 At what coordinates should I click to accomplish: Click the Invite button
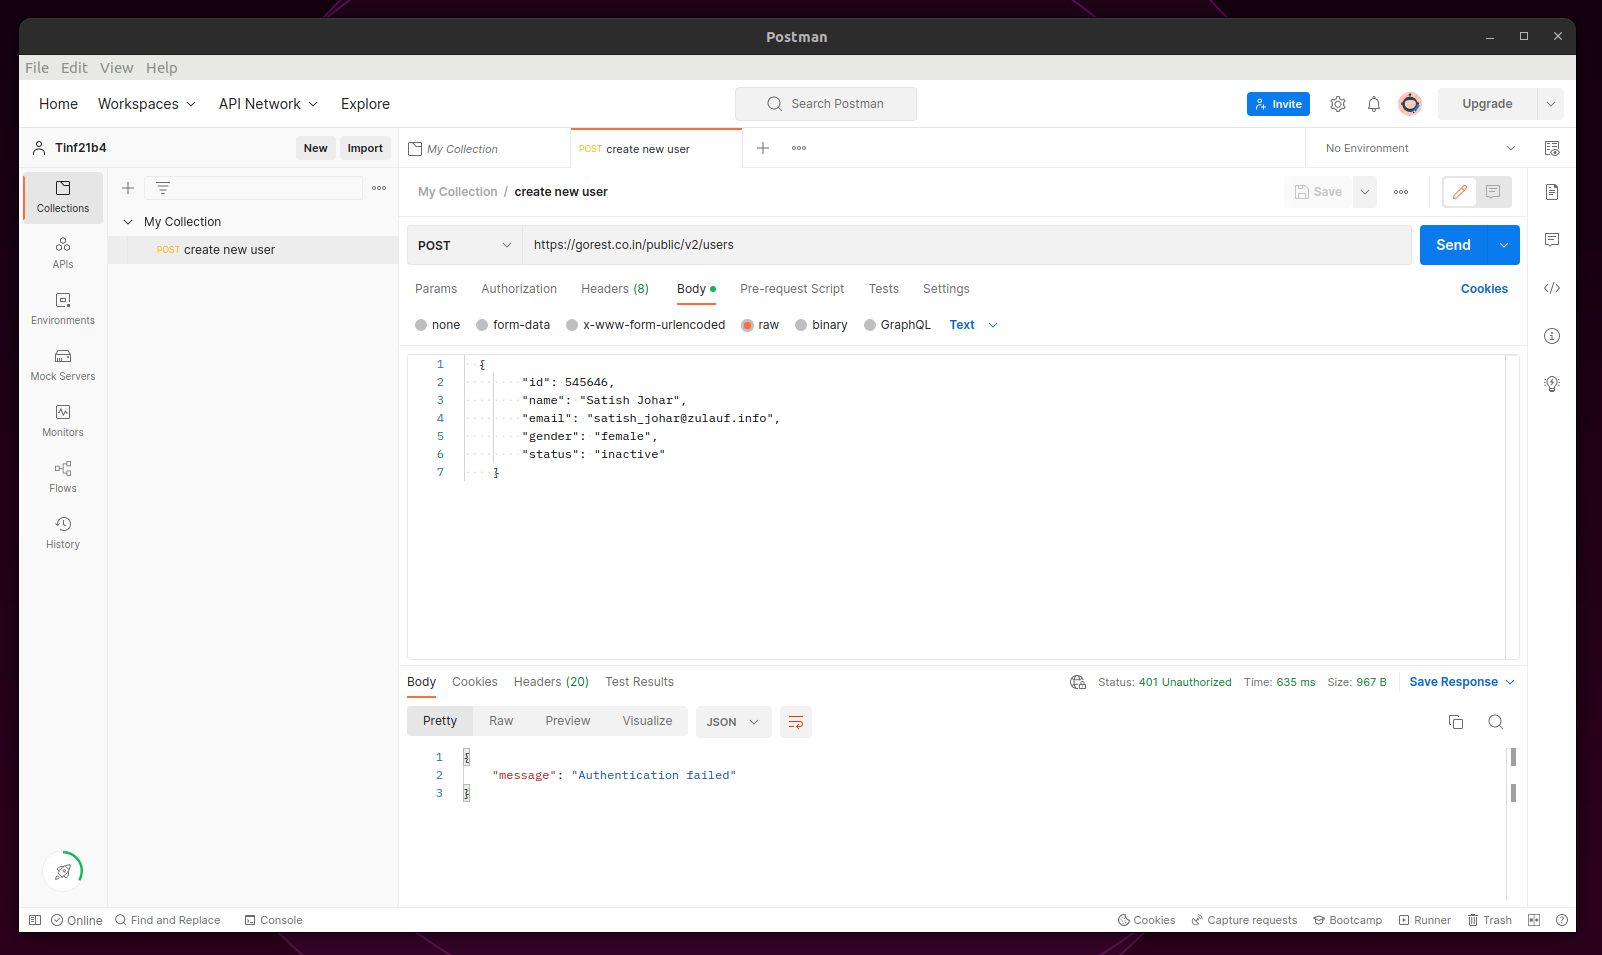tap(1278, 104)
